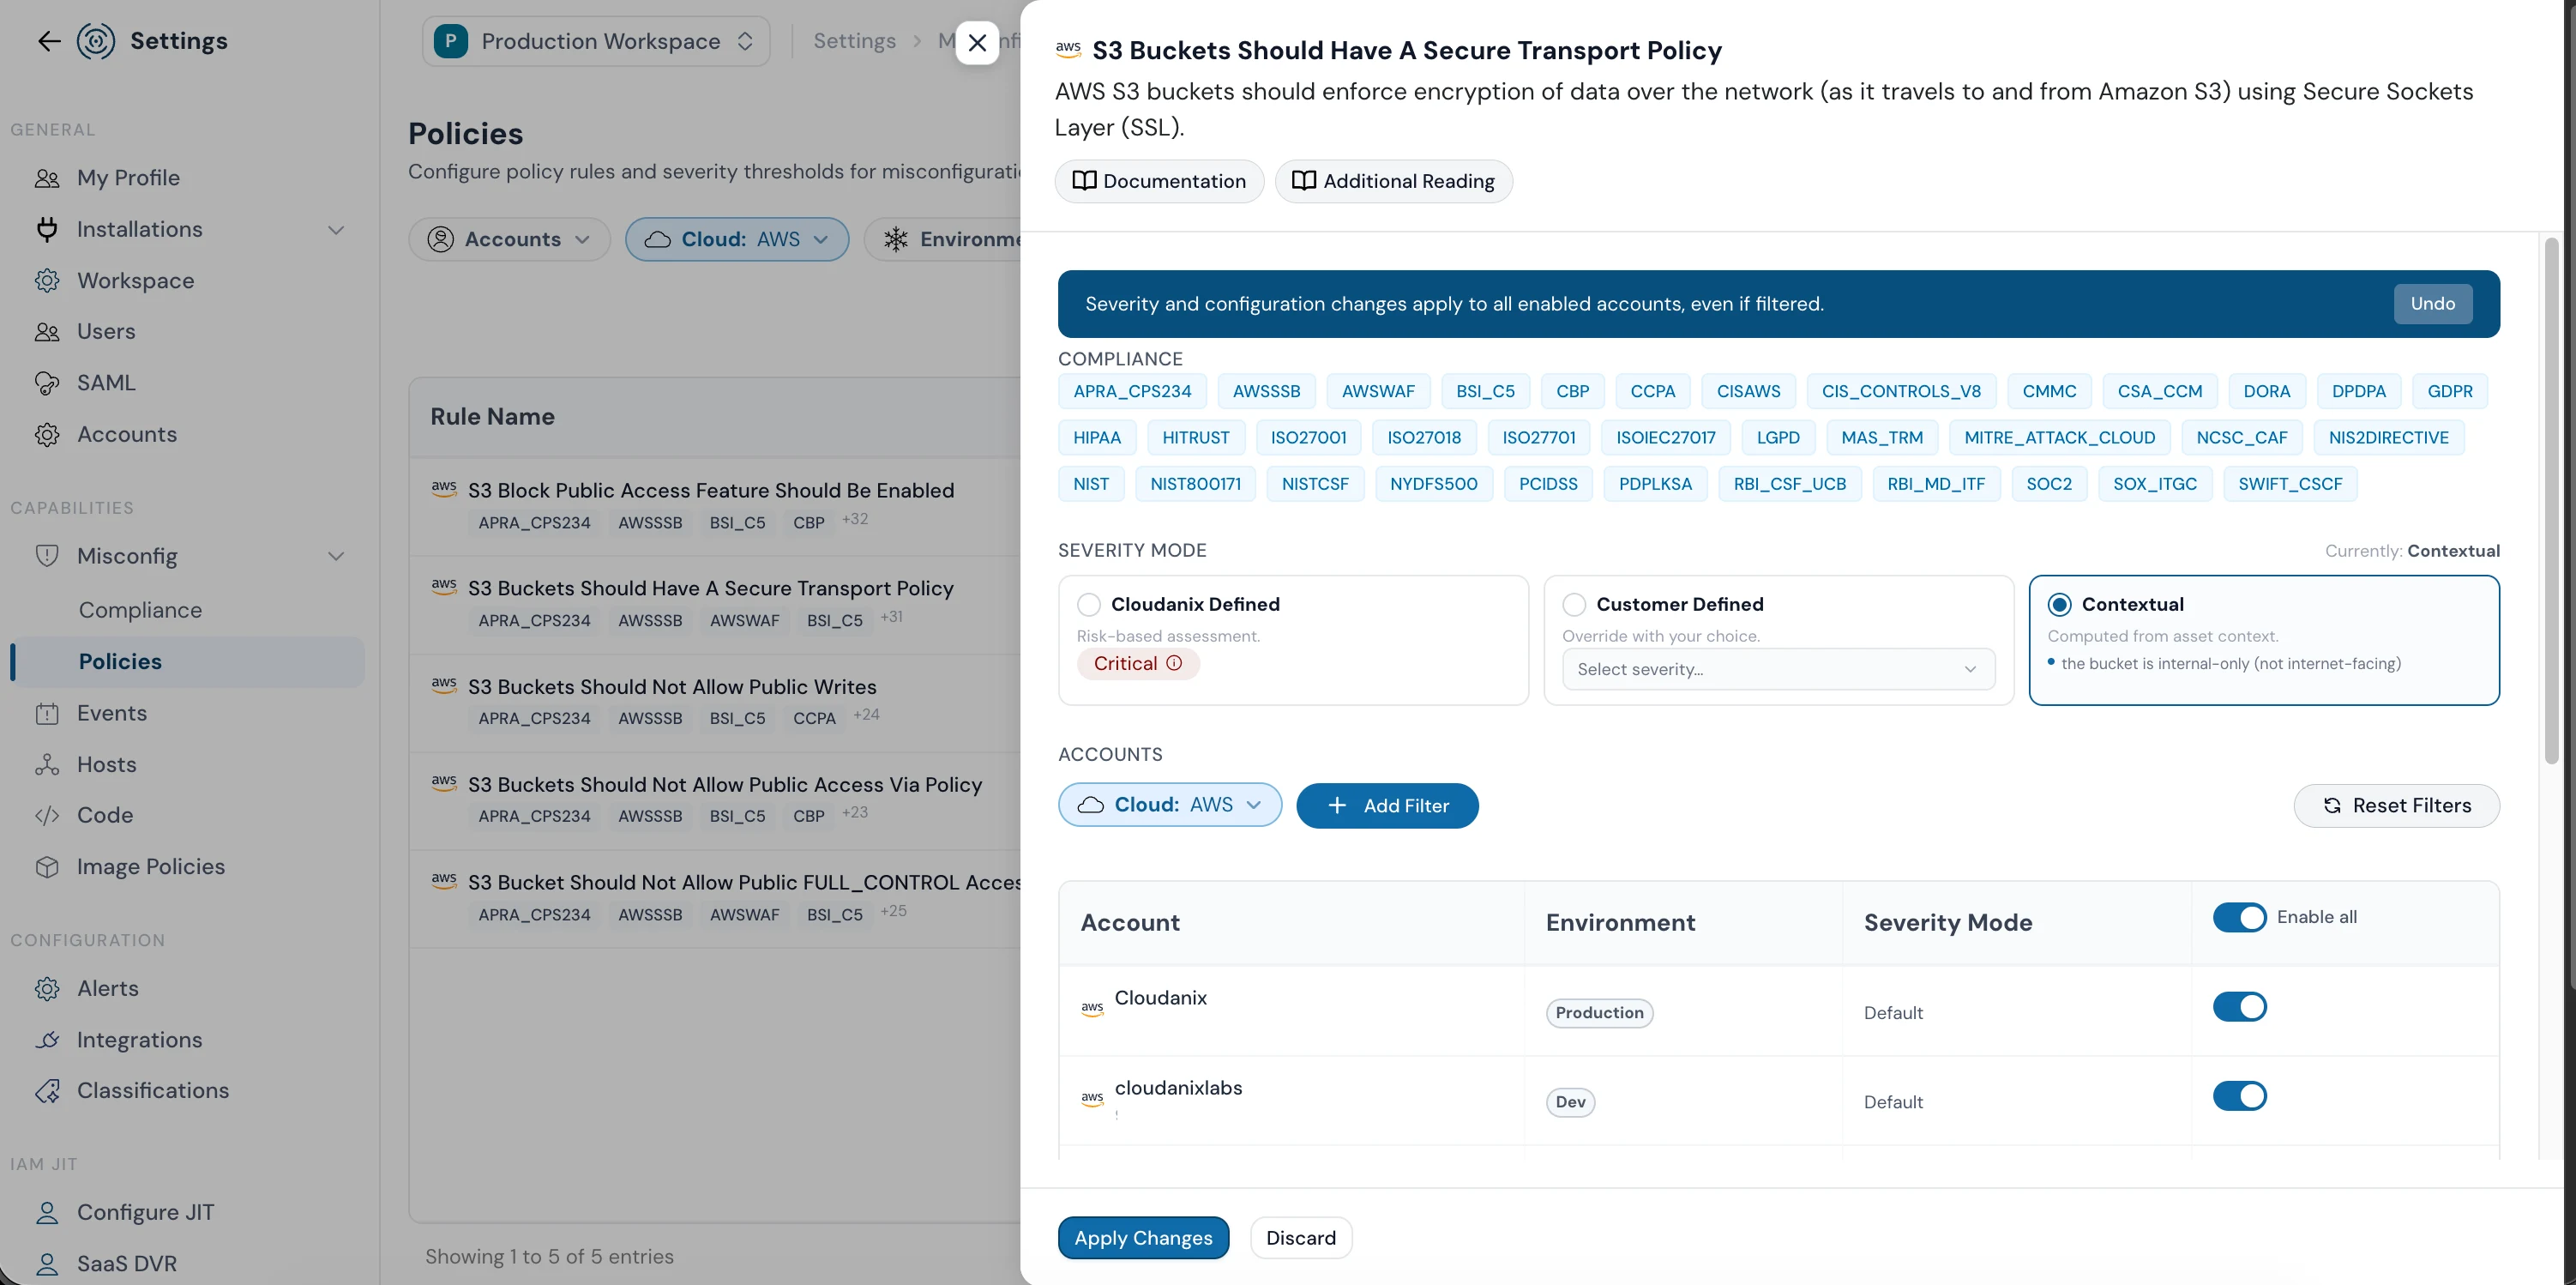The height and width of the screenshot is (1285, 2576).
Task: Click the Installations plug icon
Action: point(47,229)
